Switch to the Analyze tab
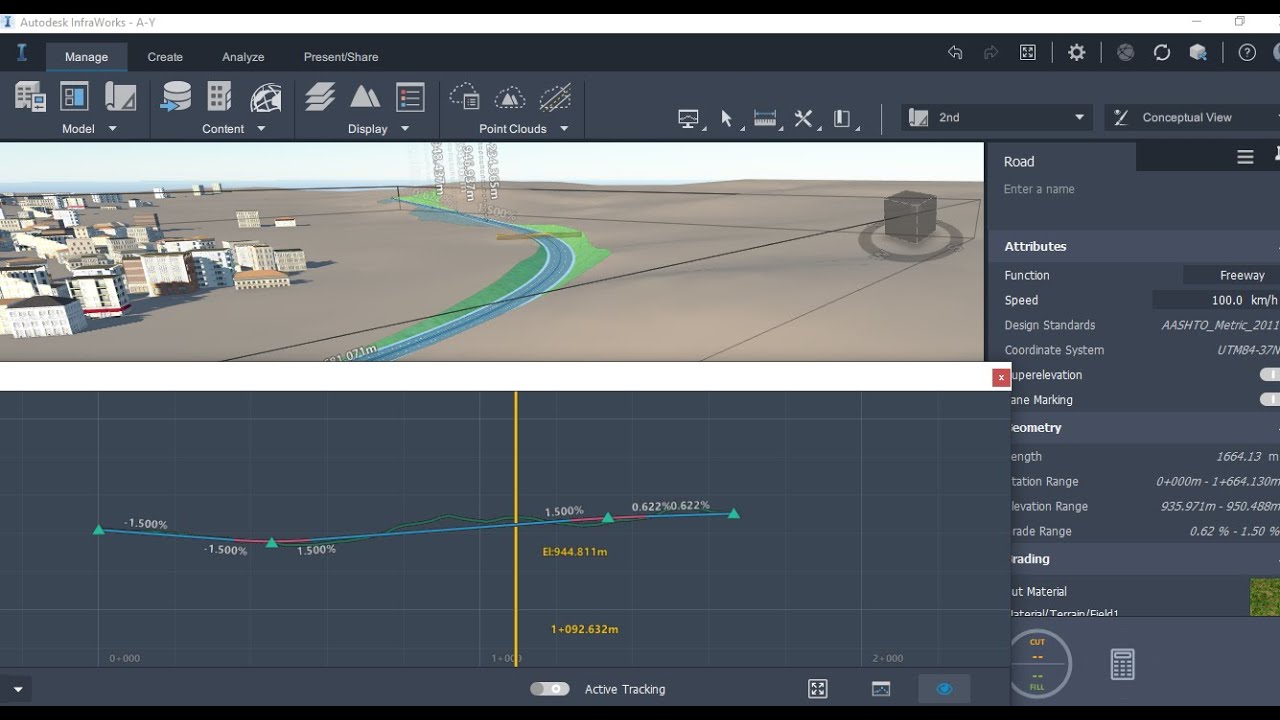Viewport: 1280px width, 720px height. (243, 57)
